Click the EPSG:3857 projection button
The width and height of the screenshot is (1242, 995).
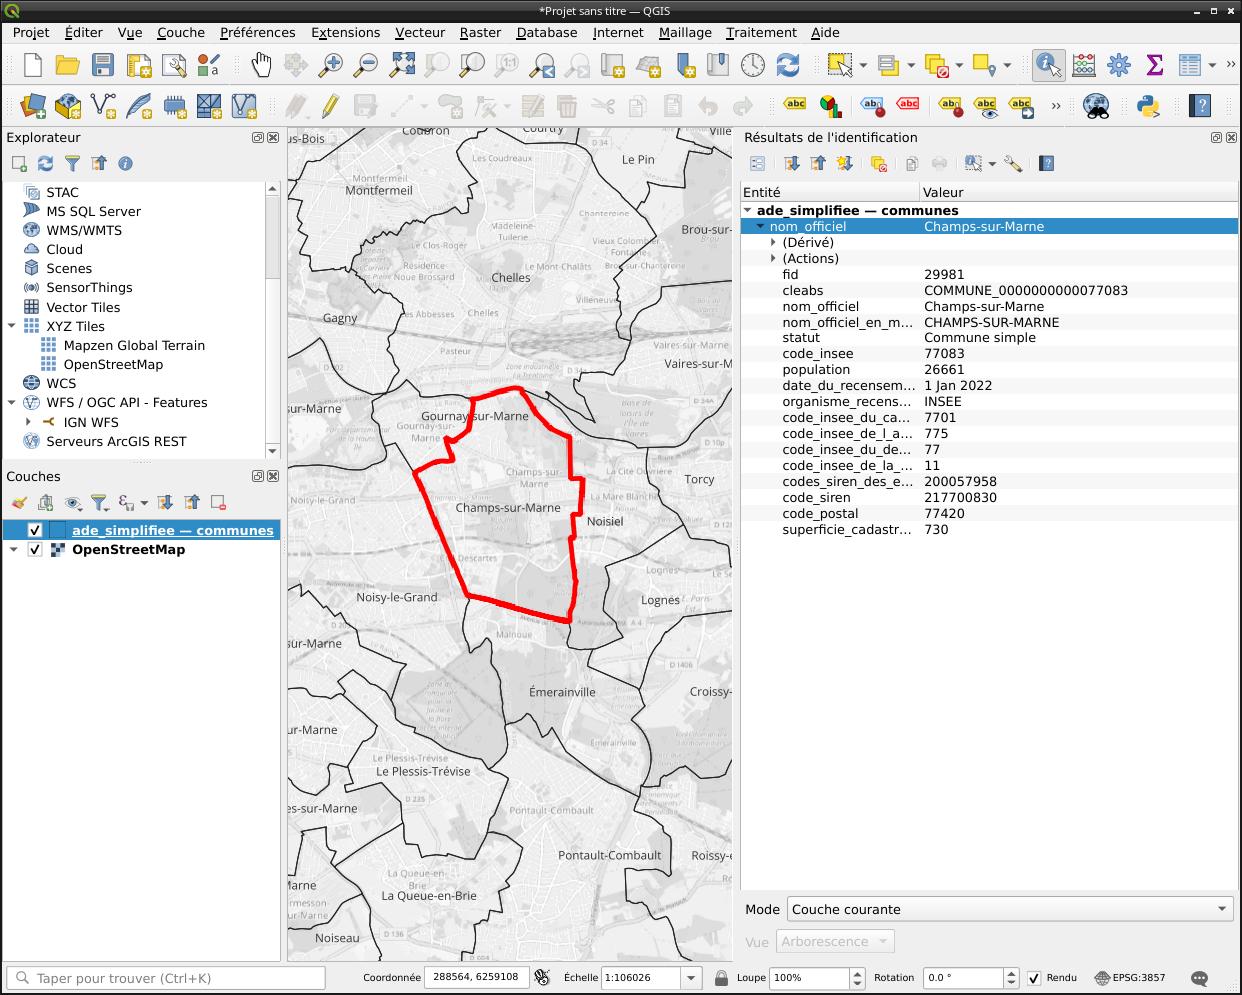(x=1130, y=978)
